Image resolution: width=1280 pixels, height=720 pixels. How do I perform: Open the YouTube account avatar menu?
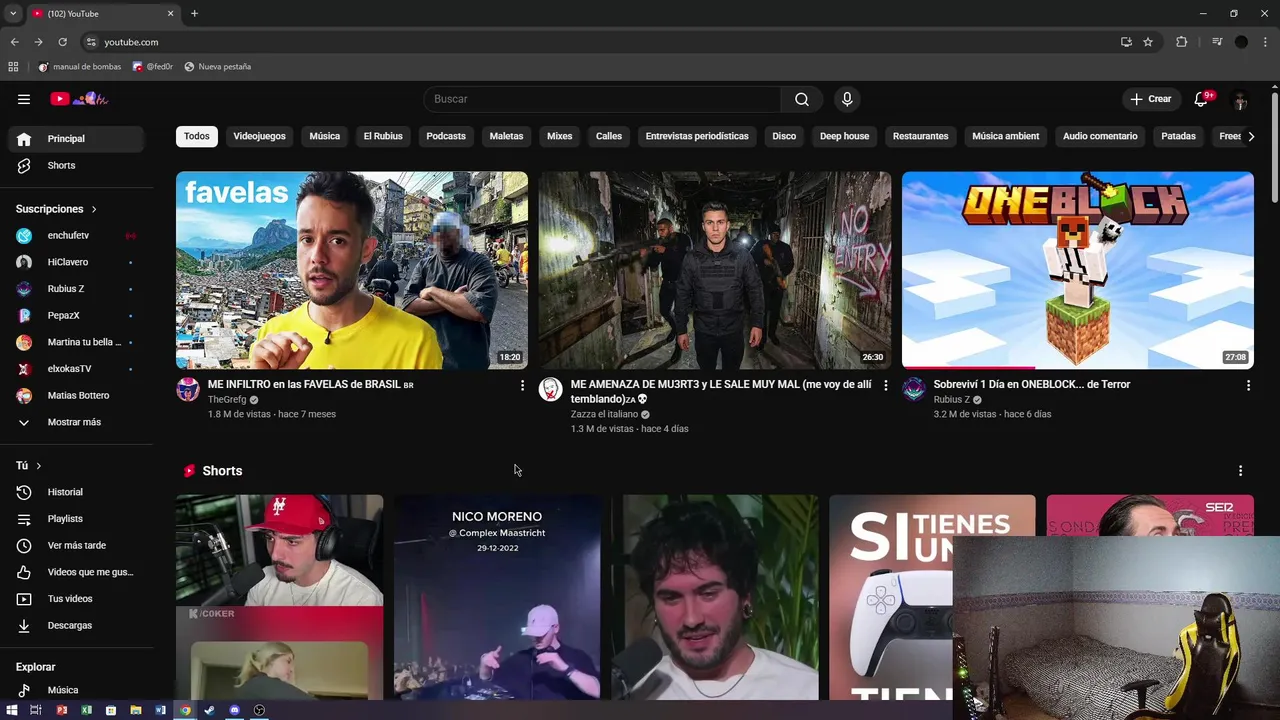point(1240,99)
